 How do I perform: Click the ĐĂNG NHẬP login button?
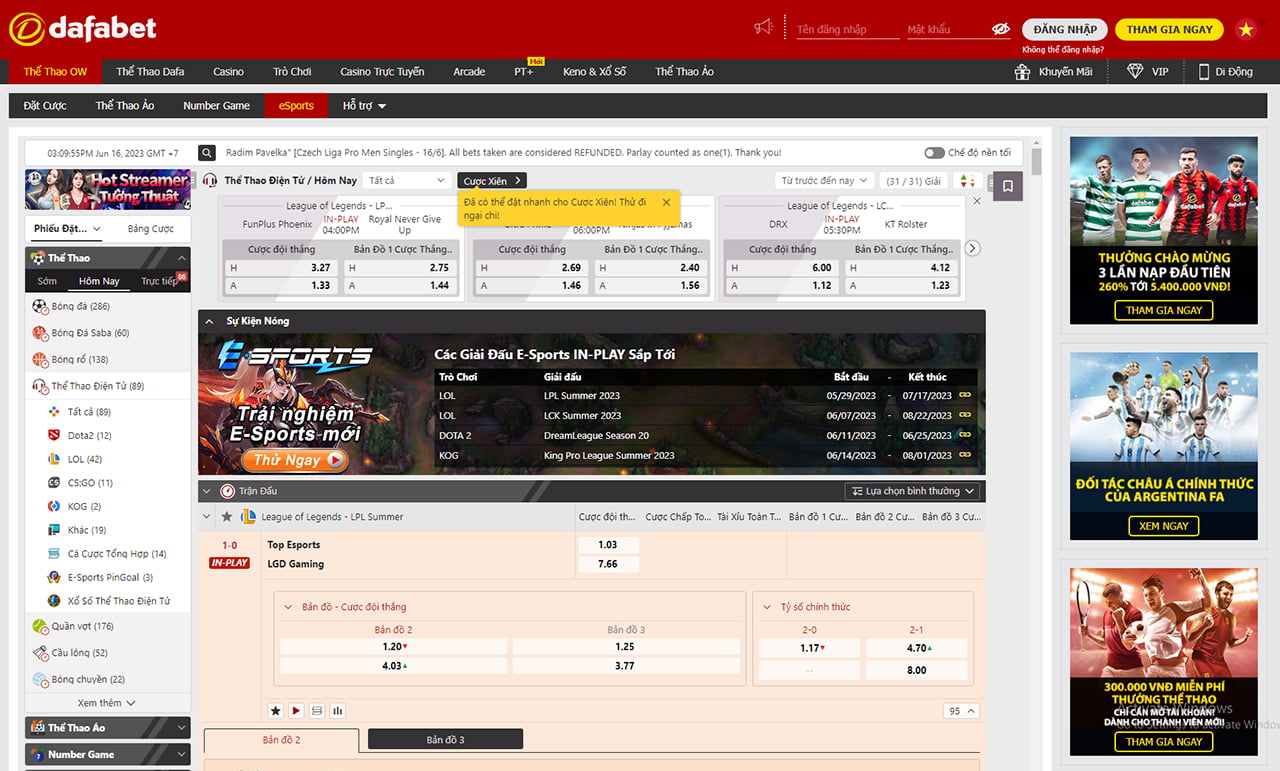1065,29
